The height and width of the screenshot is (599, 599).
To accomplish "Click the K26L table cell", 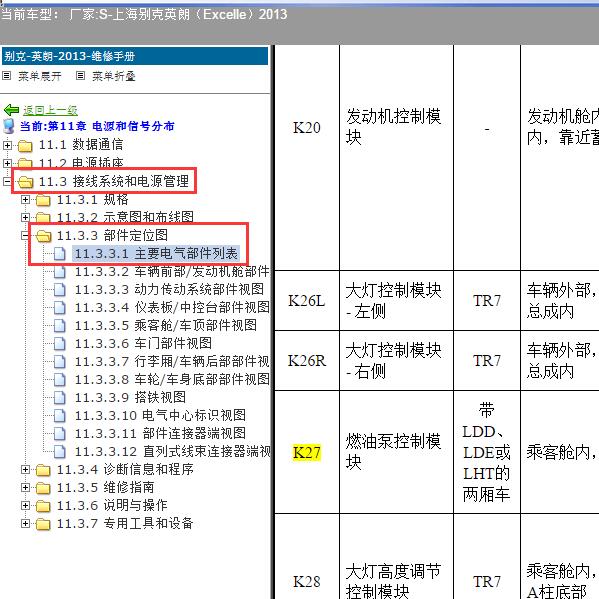I will tap(307, 301).
